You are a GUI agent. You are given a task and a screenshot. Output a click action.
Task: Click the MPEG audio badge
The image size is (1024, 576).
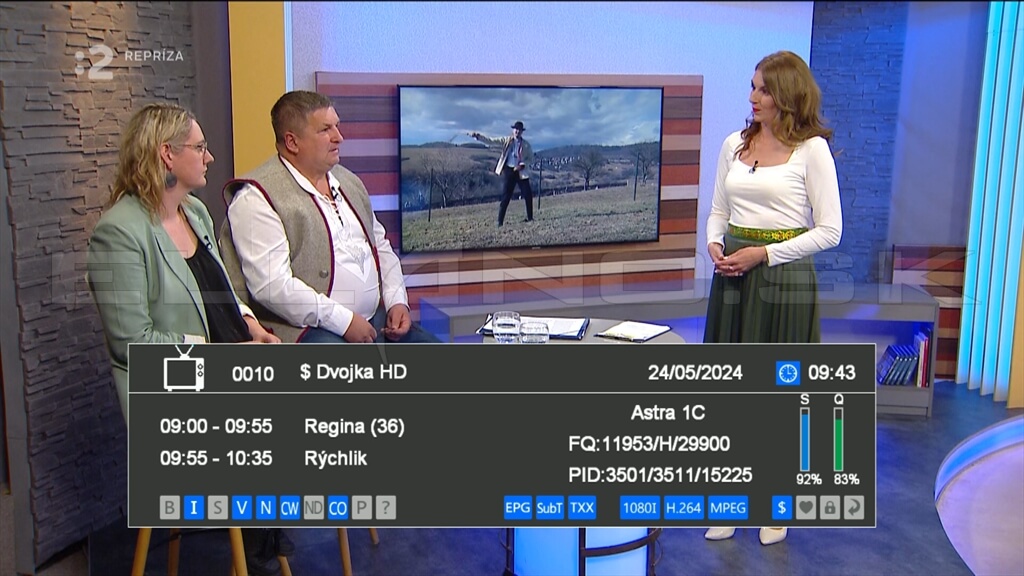click(728, 507)
